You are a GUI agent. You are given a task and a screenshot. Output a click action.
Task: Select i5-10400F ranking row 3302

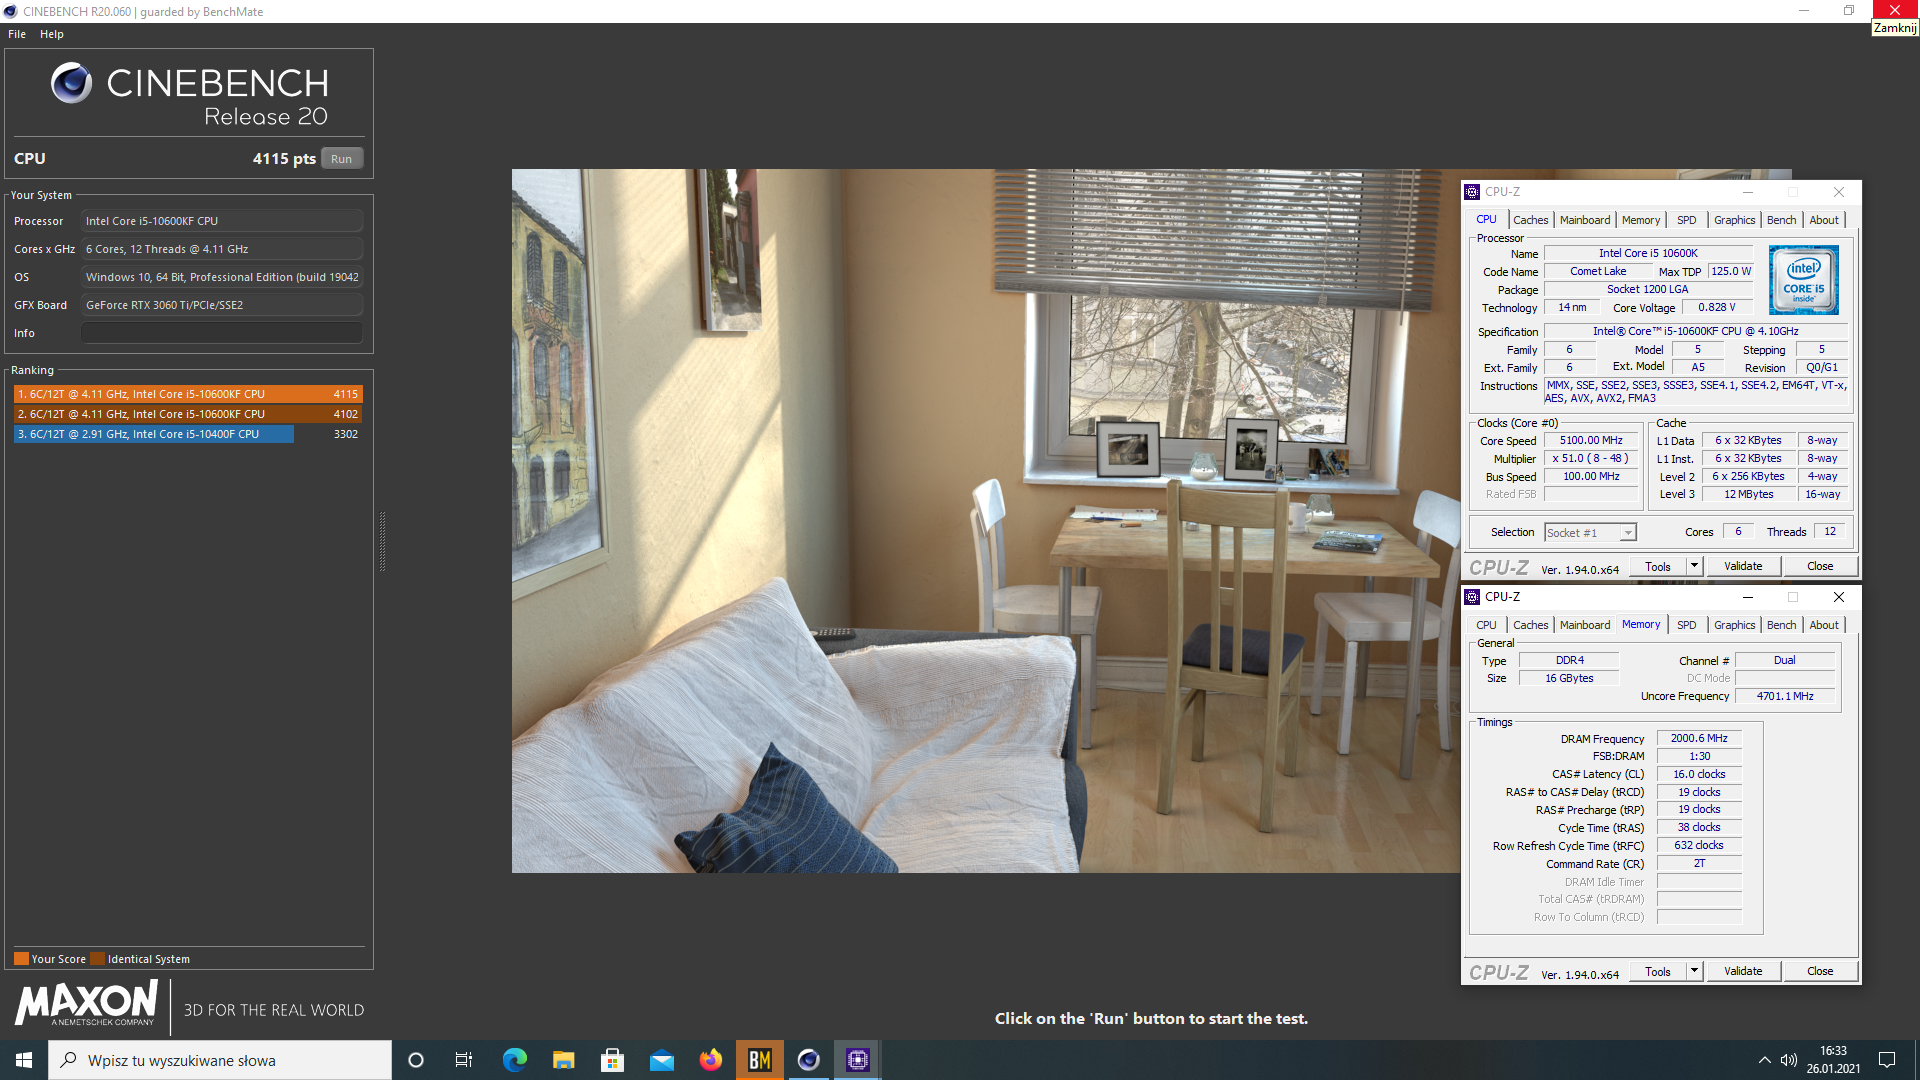(x=188, y=434)
